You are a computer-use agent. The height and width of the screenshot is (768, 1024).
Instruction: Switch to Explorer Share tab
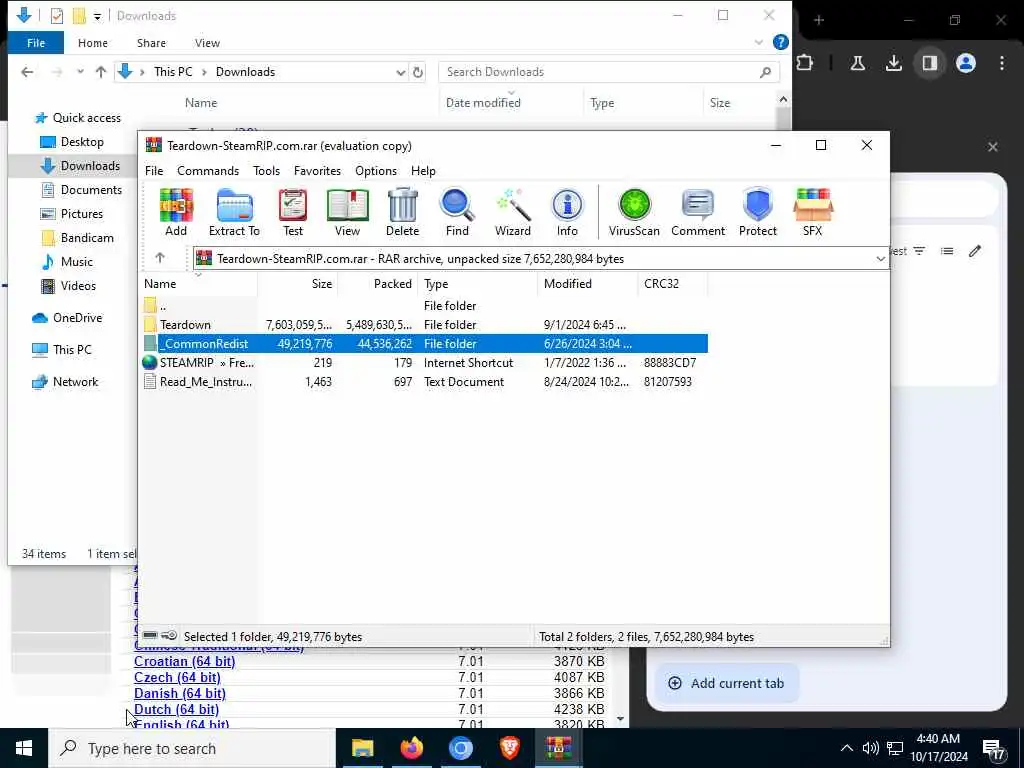tap(151, 43)
